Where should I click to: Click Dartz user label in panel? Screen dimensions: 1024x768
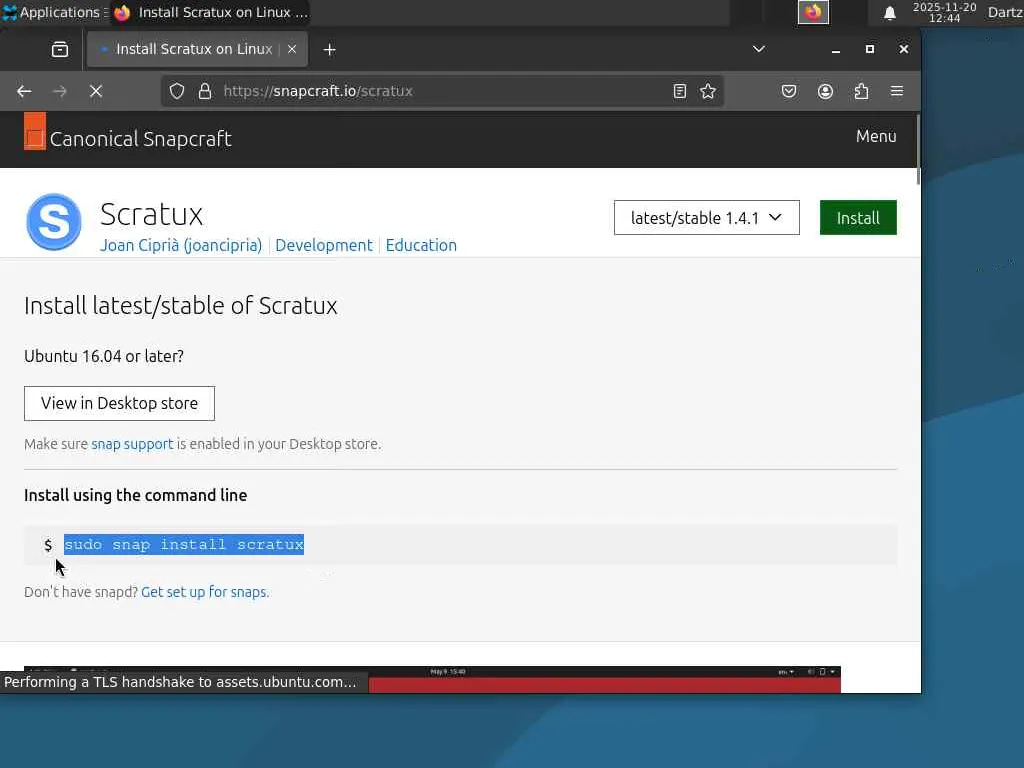click(x=1004, y=12)
